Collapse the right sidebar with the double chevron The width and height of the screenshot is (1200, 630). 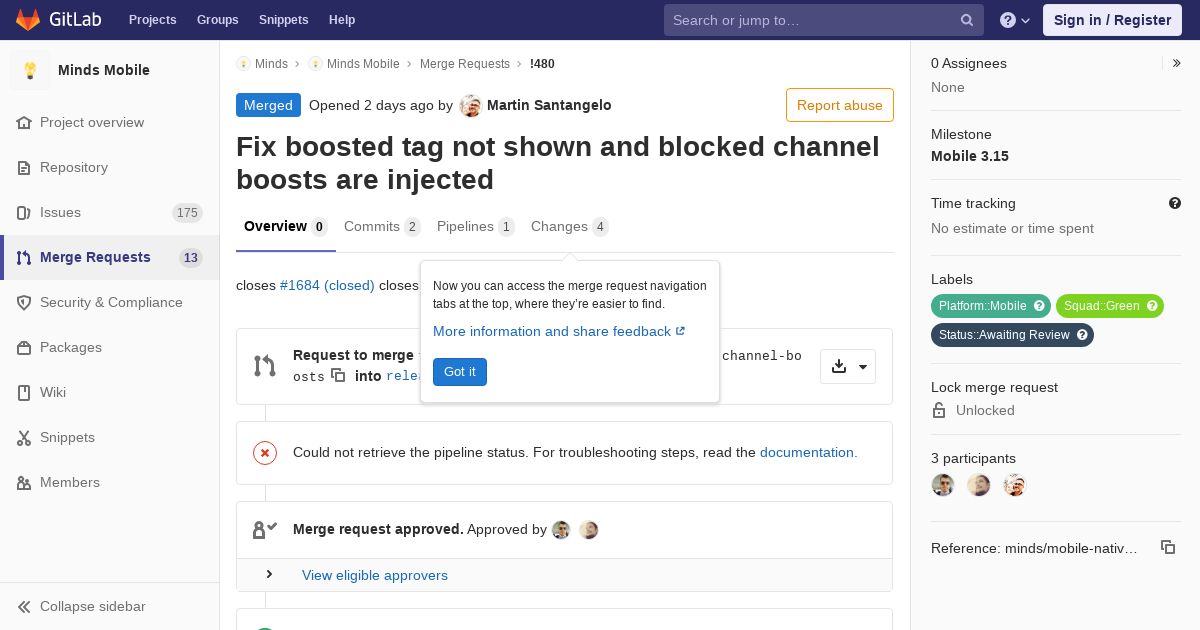coord(1177,63)
